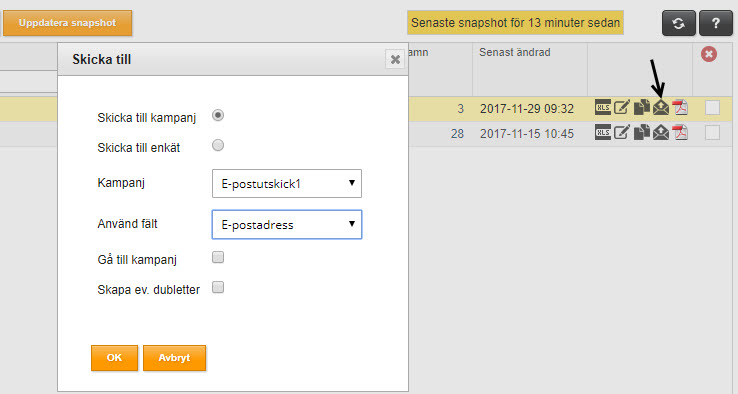The height and width of the screenshot is (394, 738).
Task: Open edit icon for 2017-11-29 row
Action: point(622,108)
